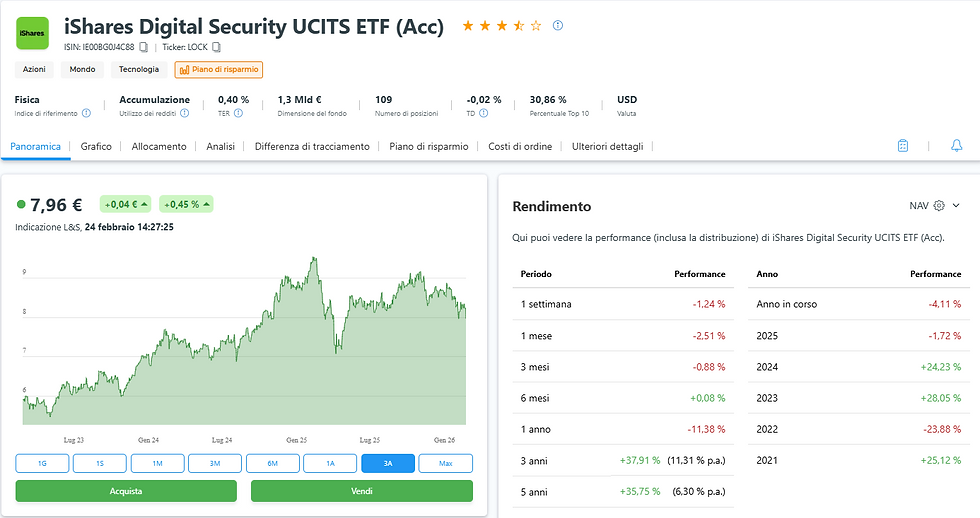Screen dimensions: 980x518
Task: Click the info icon beside the star rating
Action: point(558,26)
